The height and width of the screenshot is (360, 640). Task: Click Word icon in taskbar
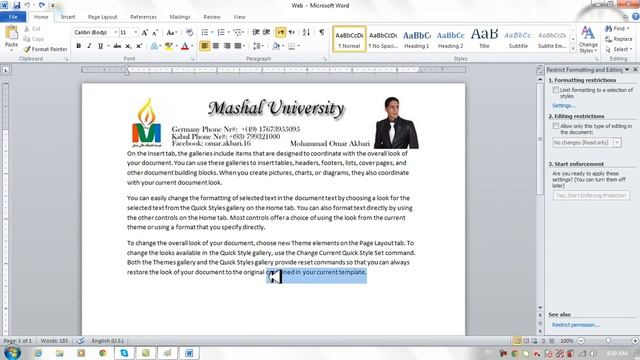point(189,353)
